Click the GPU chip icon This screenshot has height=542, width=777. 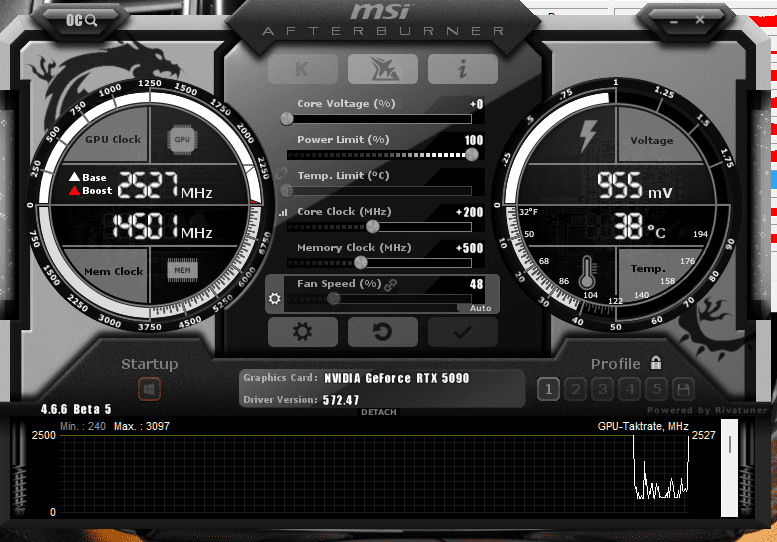[182, 140]
